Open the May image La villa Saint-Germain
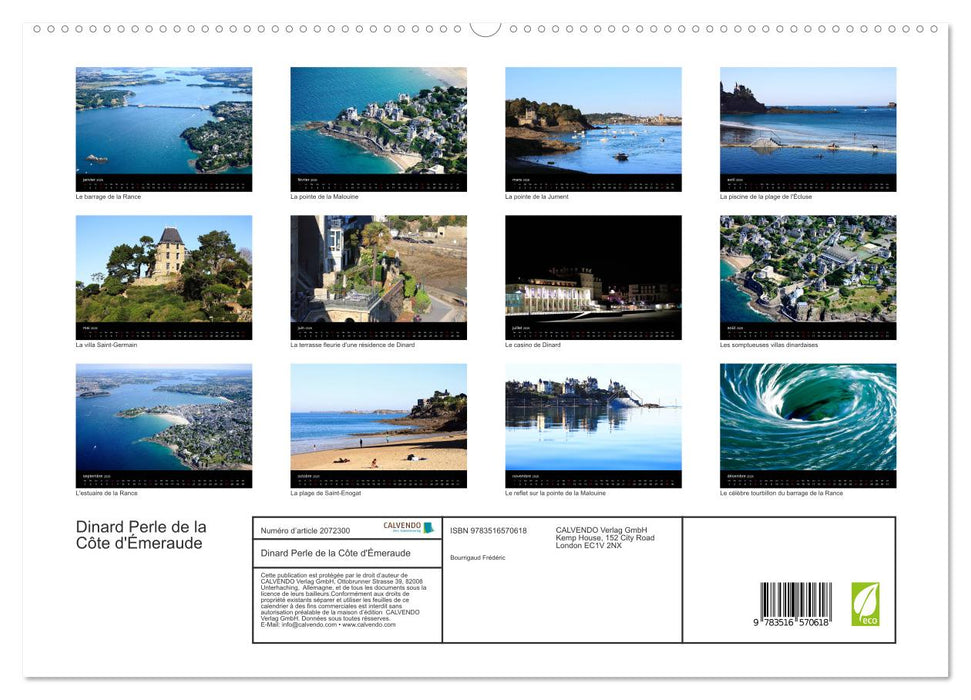The width and height of the screenshot is (971, 700). [164, 276]
